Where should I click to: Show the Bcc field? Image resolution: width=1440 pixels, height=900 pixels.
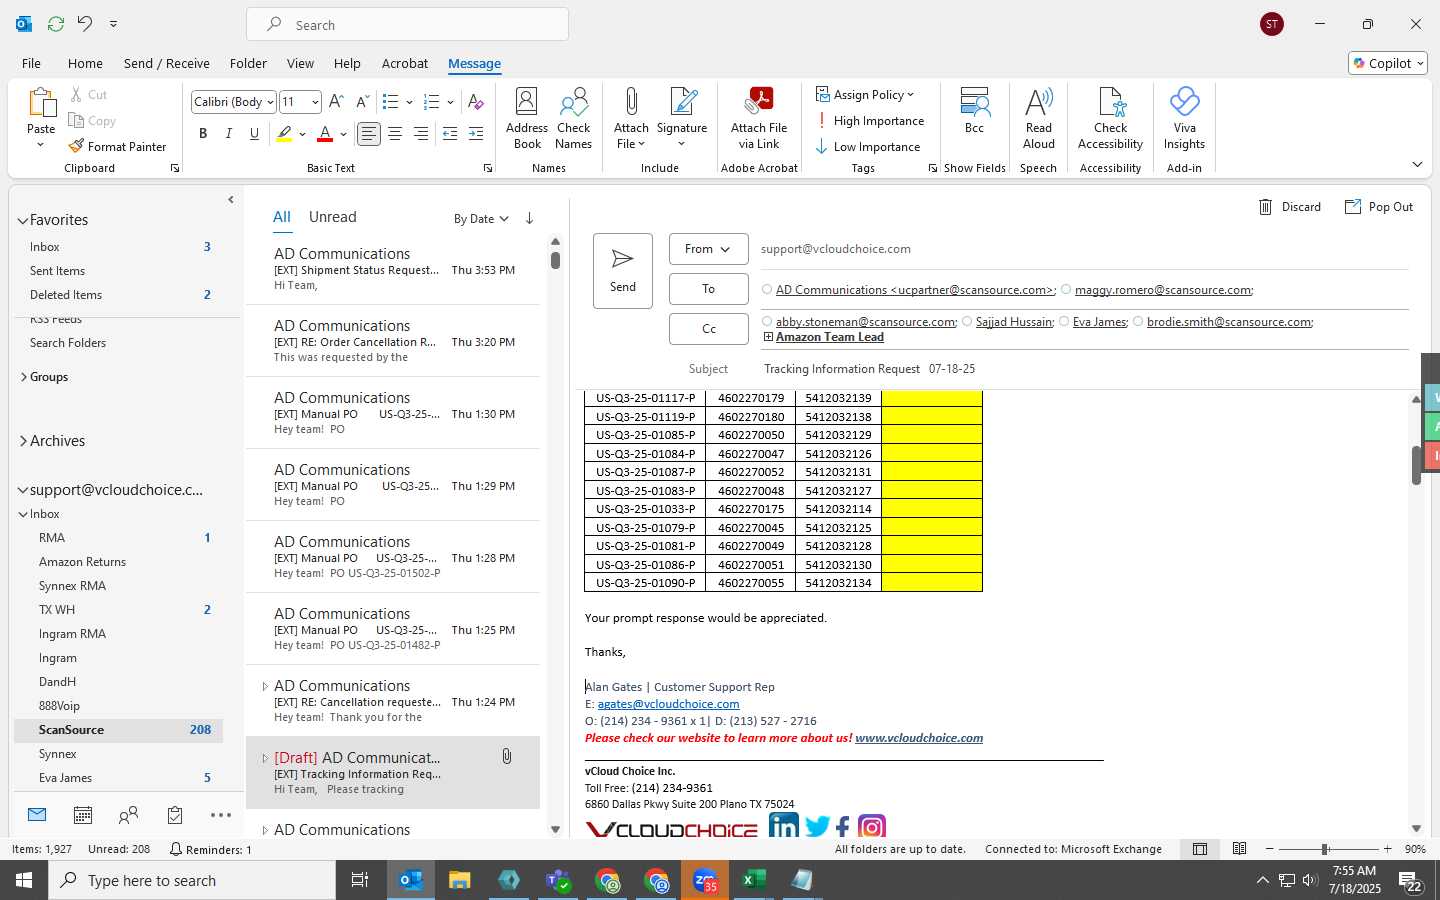[974, 110]
